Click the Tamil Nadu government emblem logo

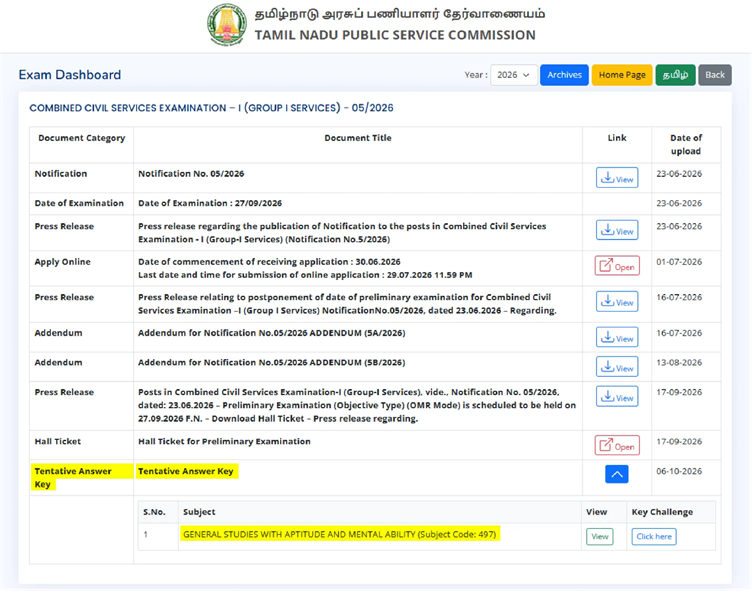(227, 25)
